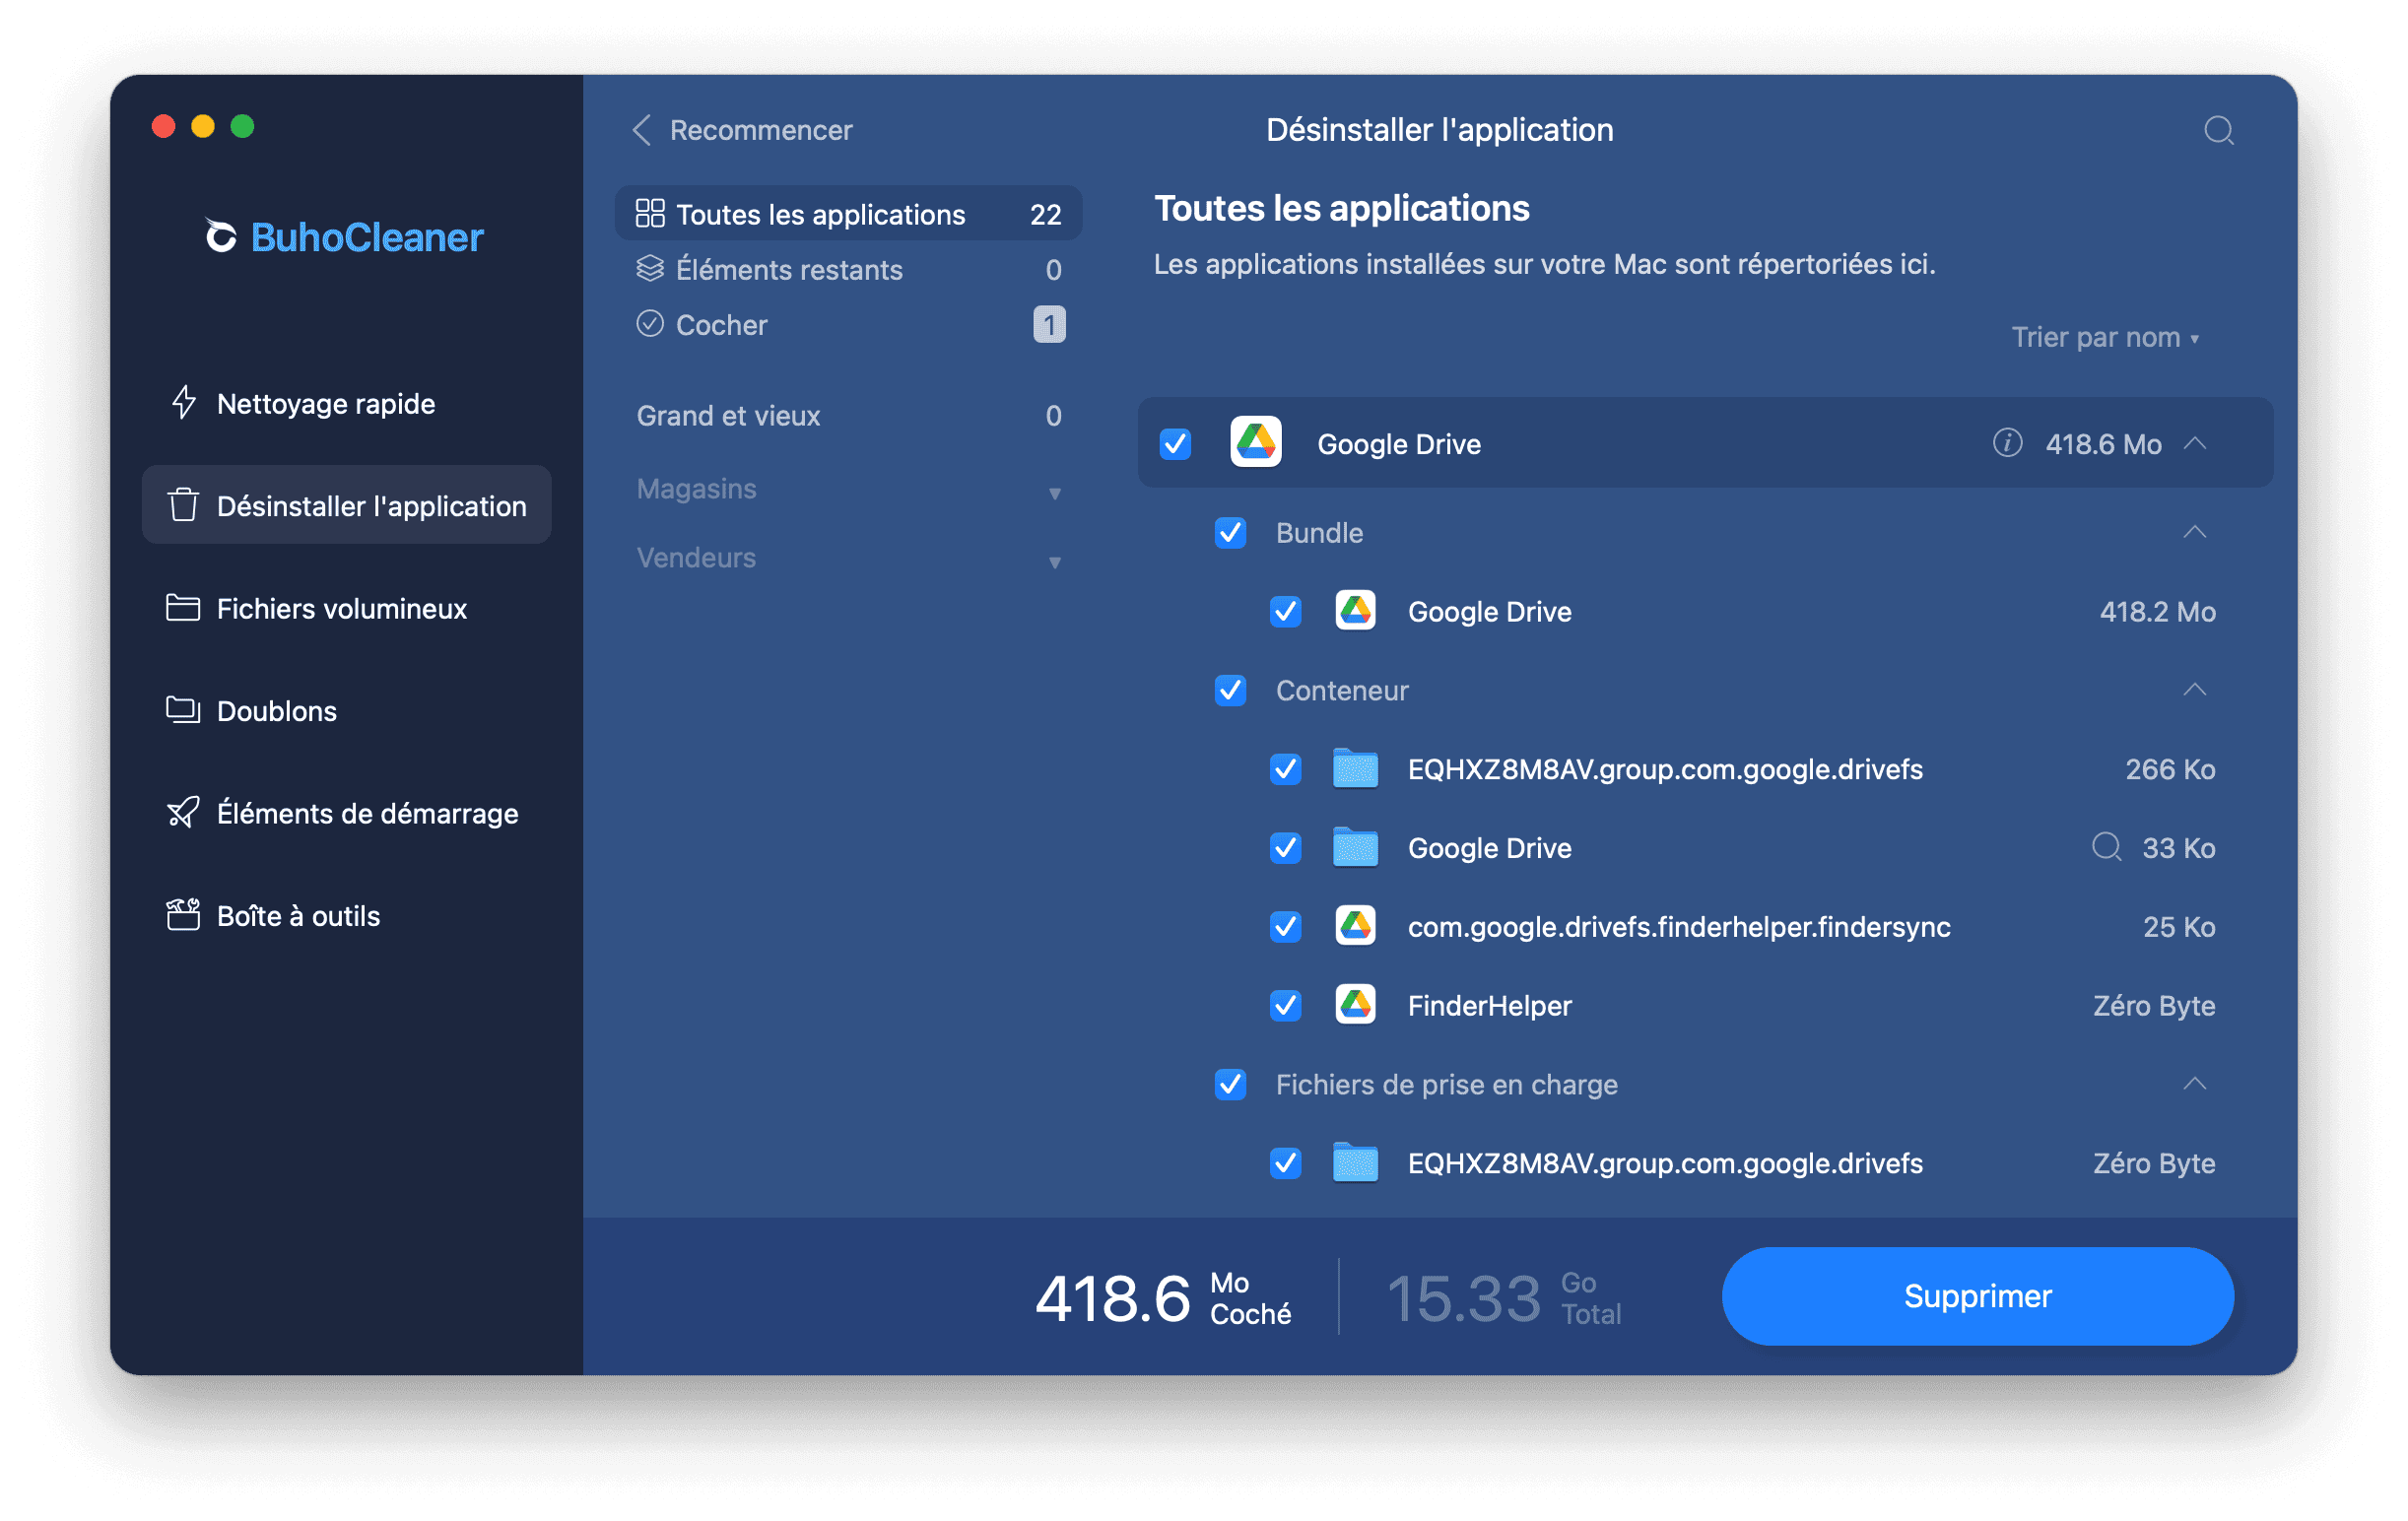This screenshot has width=2408, height=1521.
Task: Click the Supprimer button
Action: 1977,1296
